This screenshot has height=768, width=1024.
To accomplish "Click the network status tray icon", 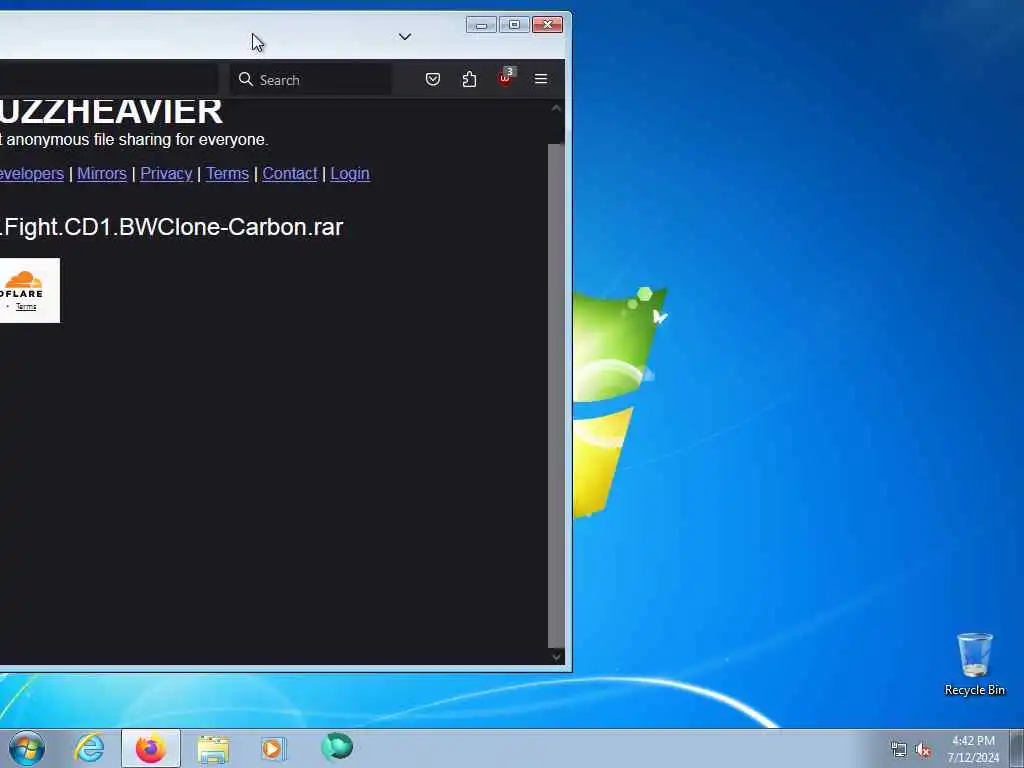I will (x=899, y=749).
